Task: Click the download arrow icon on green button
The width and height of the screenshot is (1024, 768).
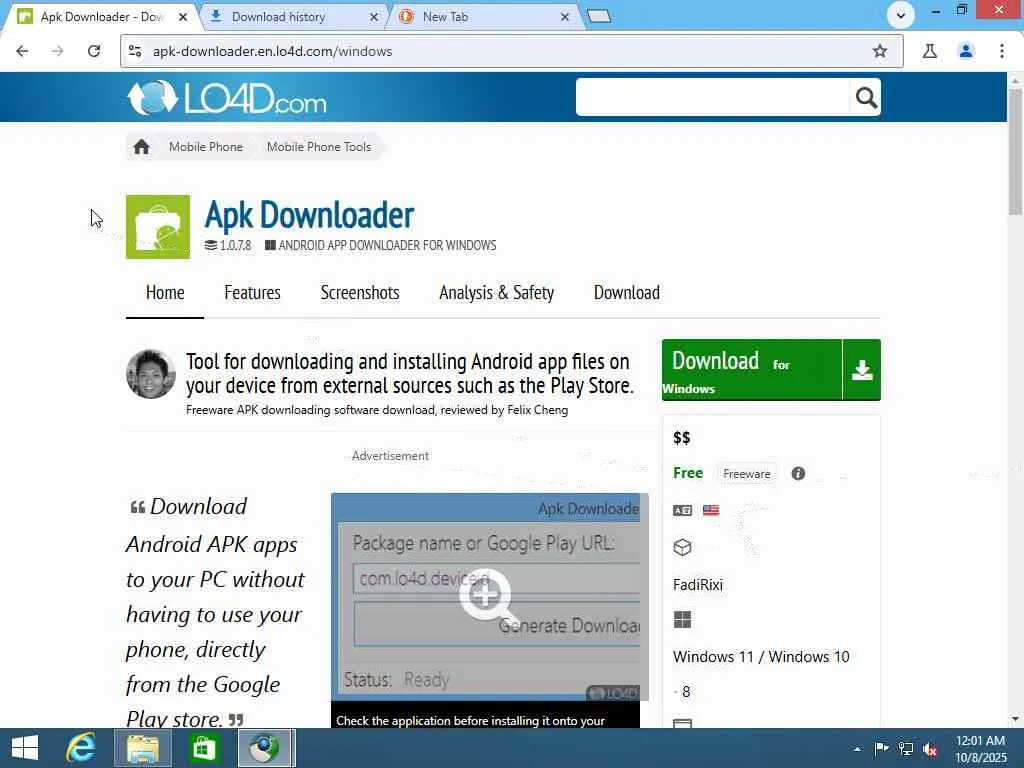Action: [862, 370]
